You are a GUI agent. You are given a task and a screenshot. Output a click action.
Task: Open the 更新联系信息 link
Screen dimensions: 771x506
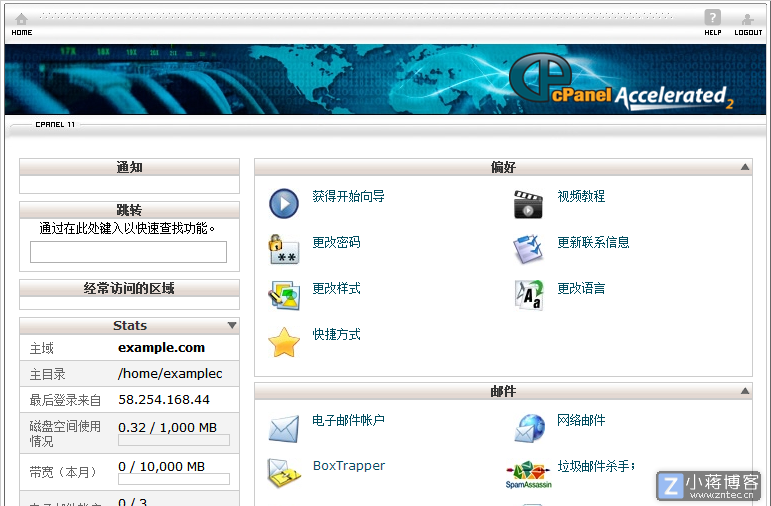click(593, 242)
